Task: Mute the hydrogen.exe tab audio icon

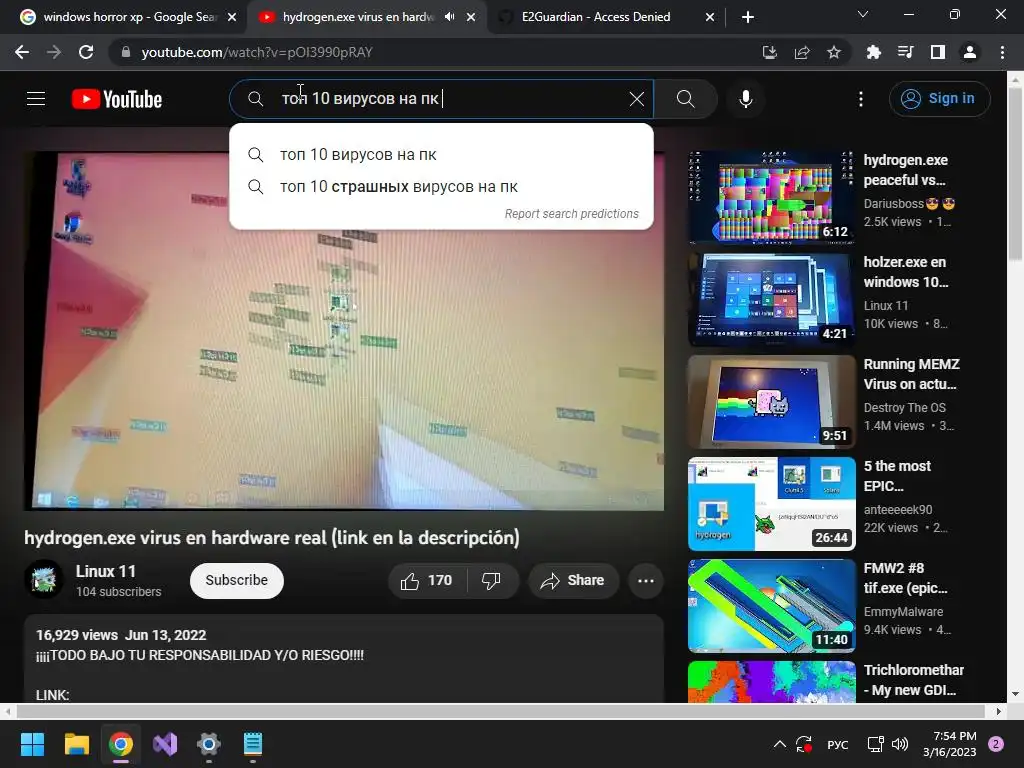Action: click(x=449, y=17)
